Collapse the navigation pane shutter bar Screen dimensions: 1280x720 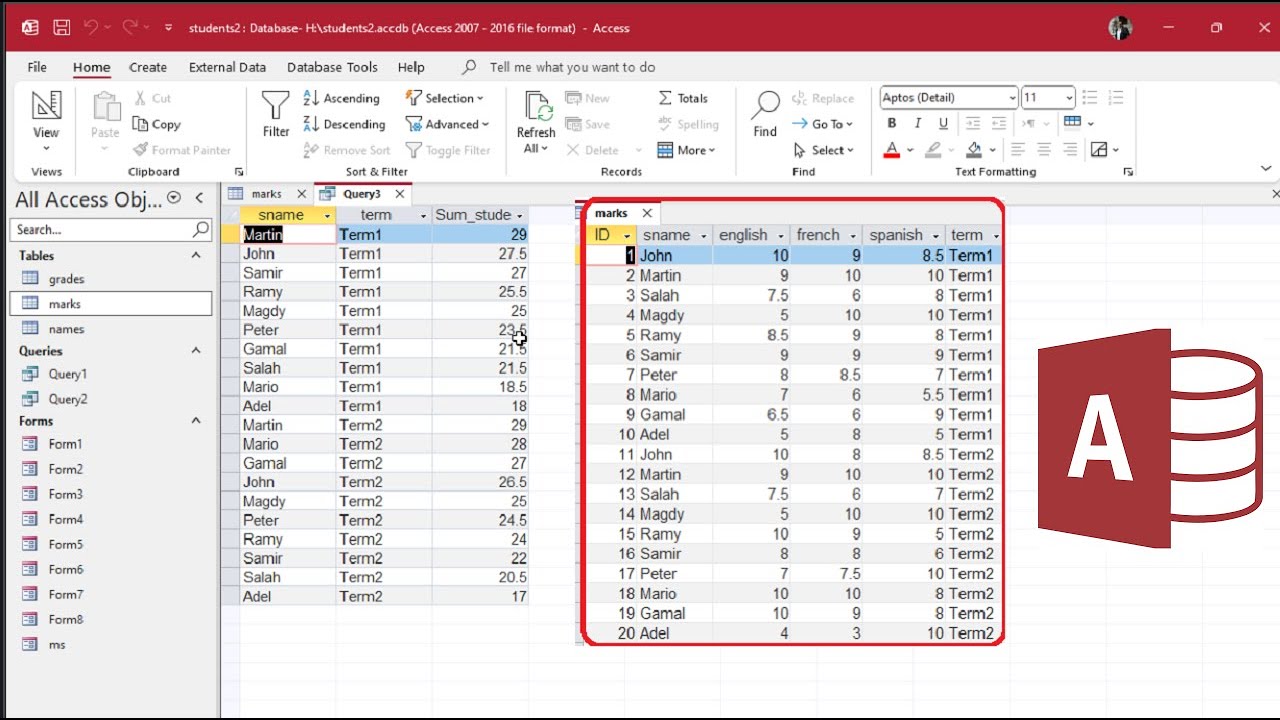199,198
